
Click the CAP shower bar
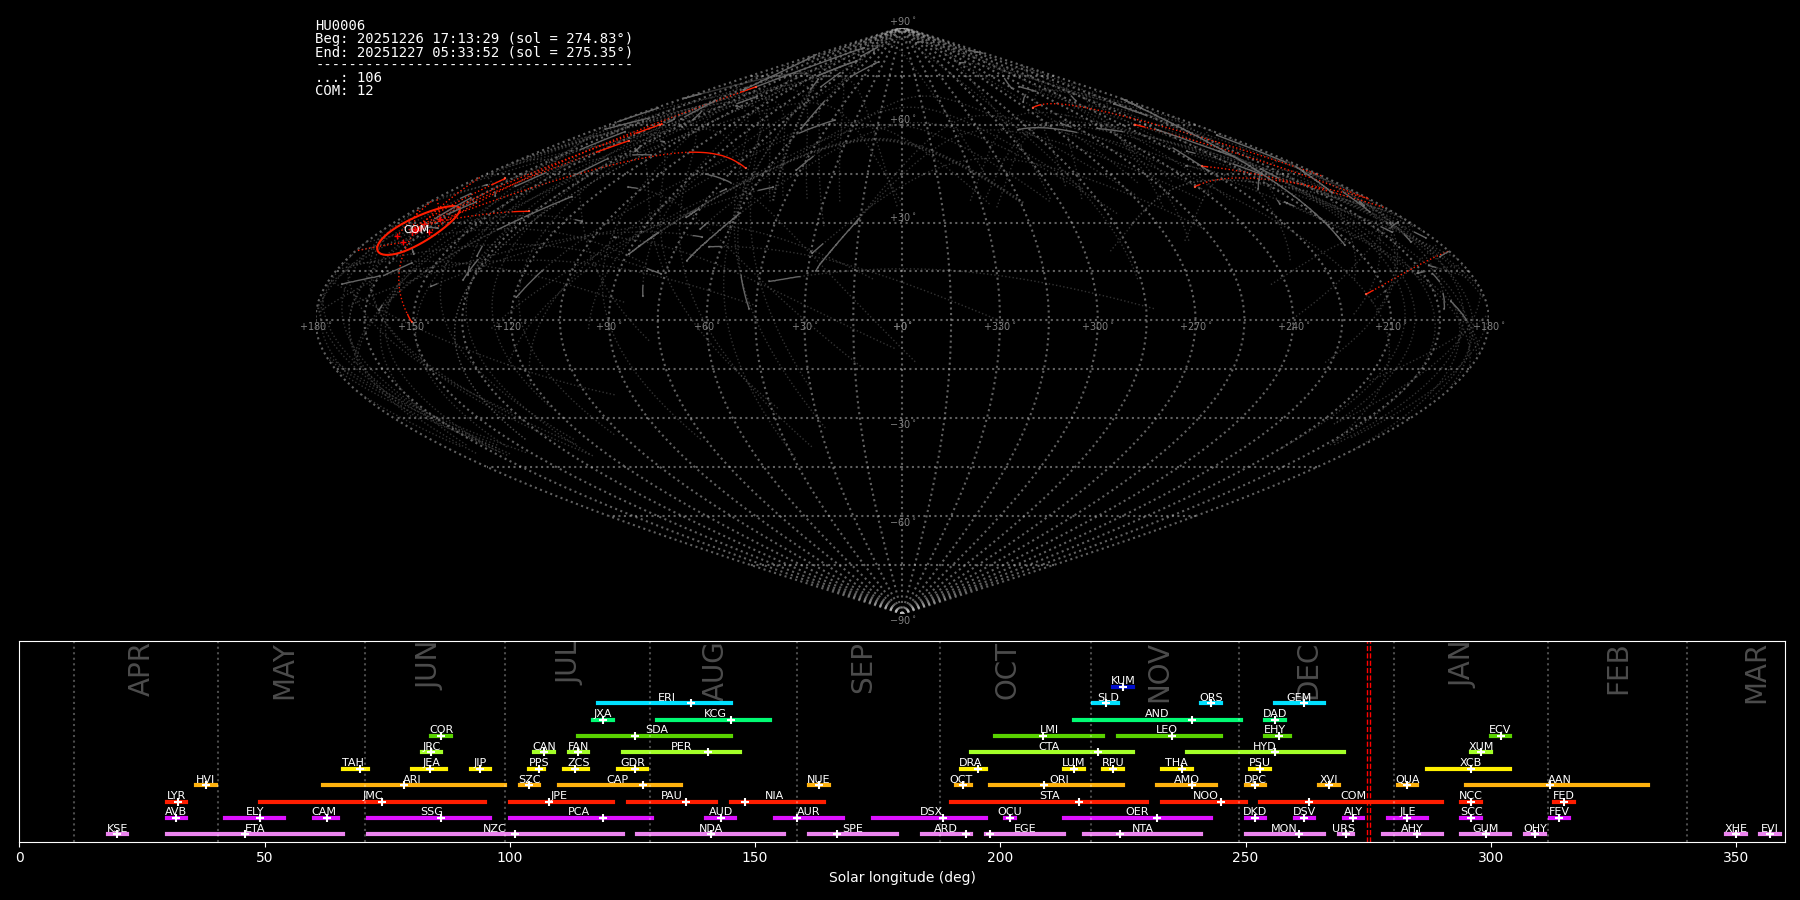click(x=620, y=785)
